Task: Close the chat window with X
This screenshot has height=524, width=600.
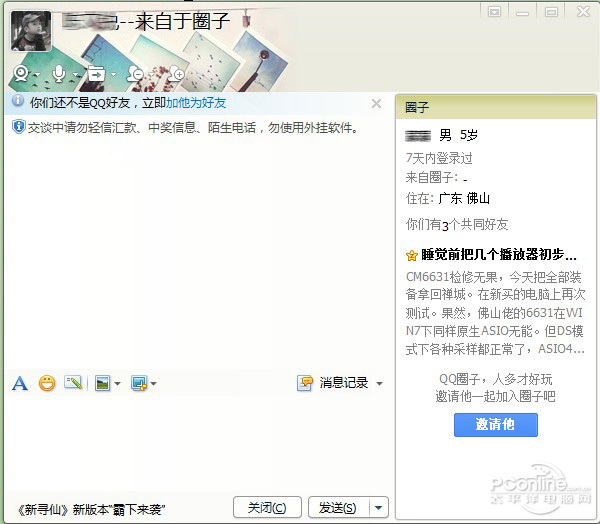Action: point(583,12)
